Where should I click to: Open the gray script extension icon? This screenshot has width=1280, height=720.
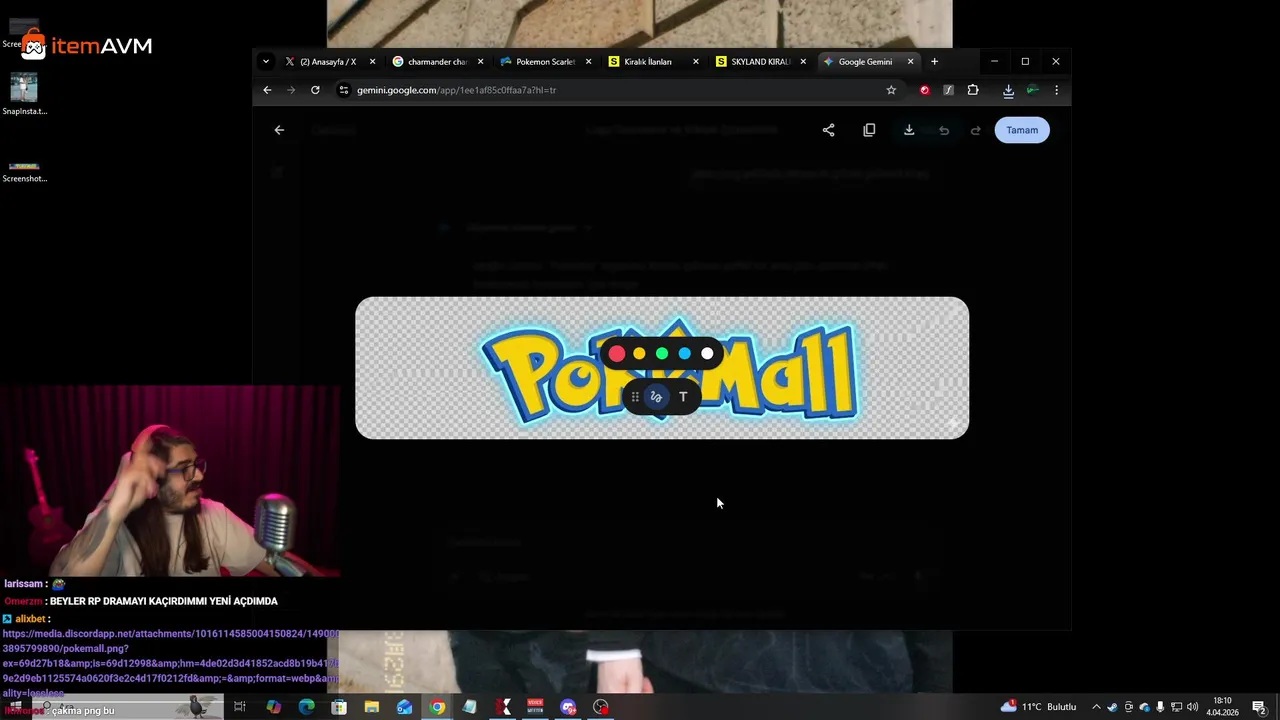pyautogui.click(x=948, y=90)
